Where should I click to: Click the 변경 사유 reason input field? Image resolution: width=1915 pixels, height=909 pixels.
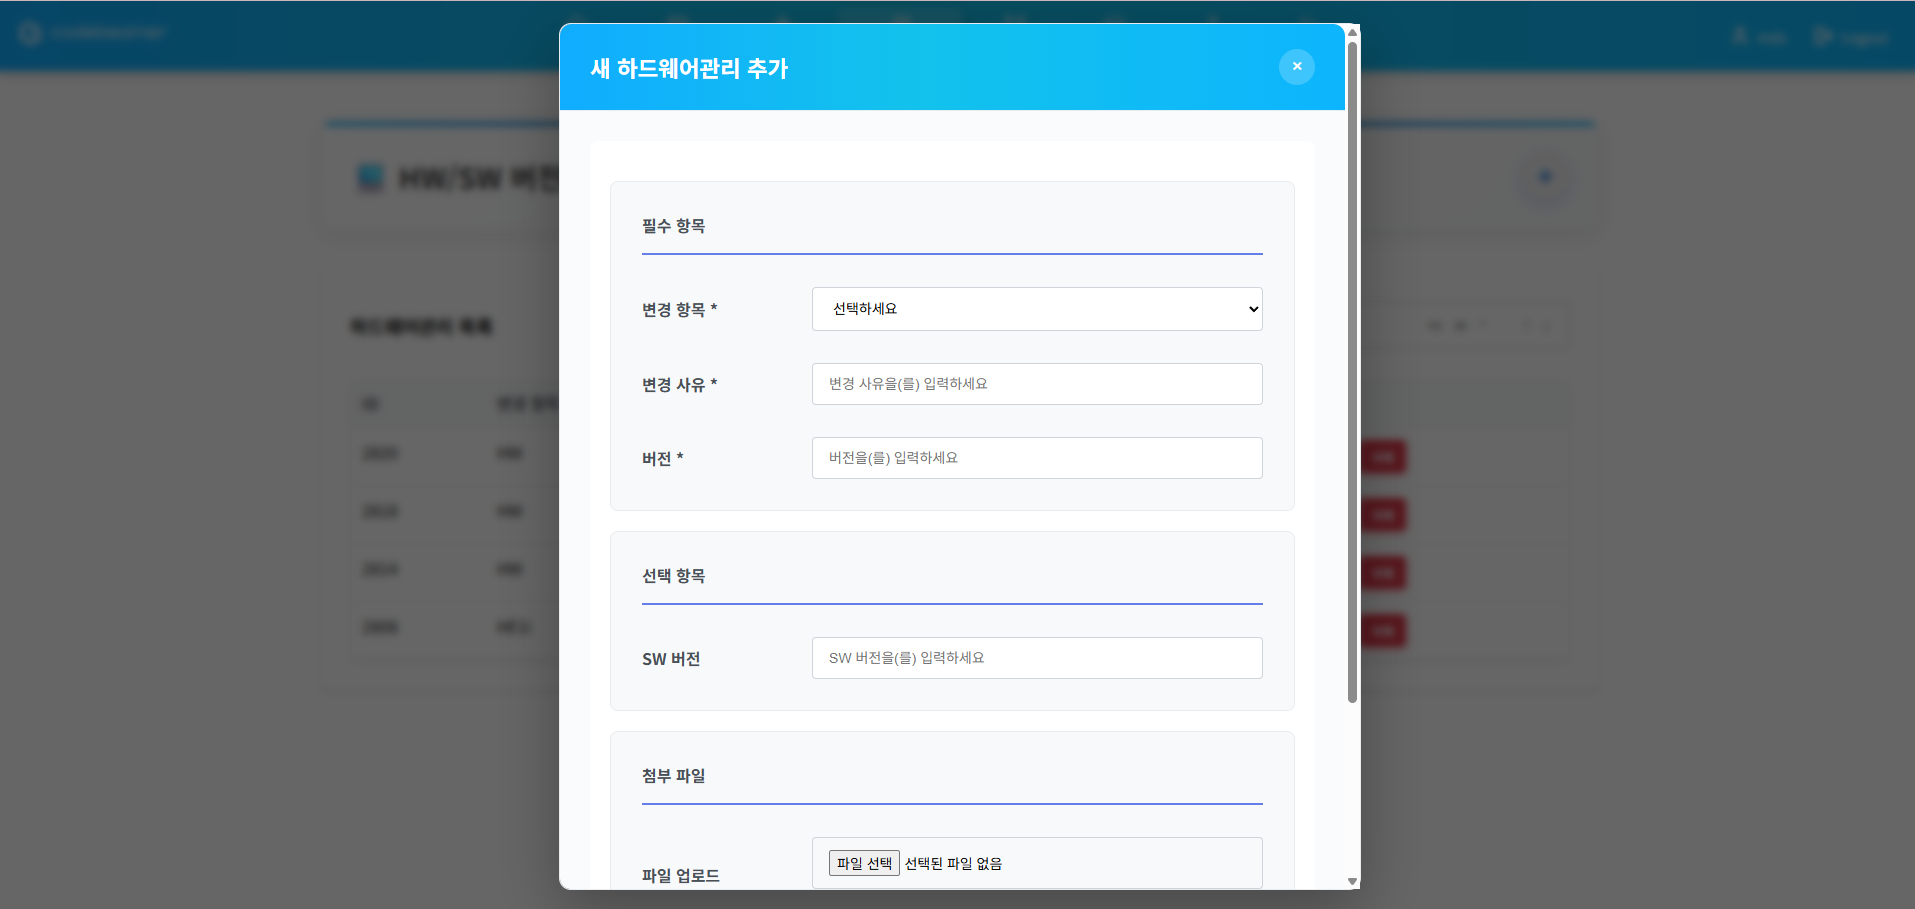(1036, 384)
